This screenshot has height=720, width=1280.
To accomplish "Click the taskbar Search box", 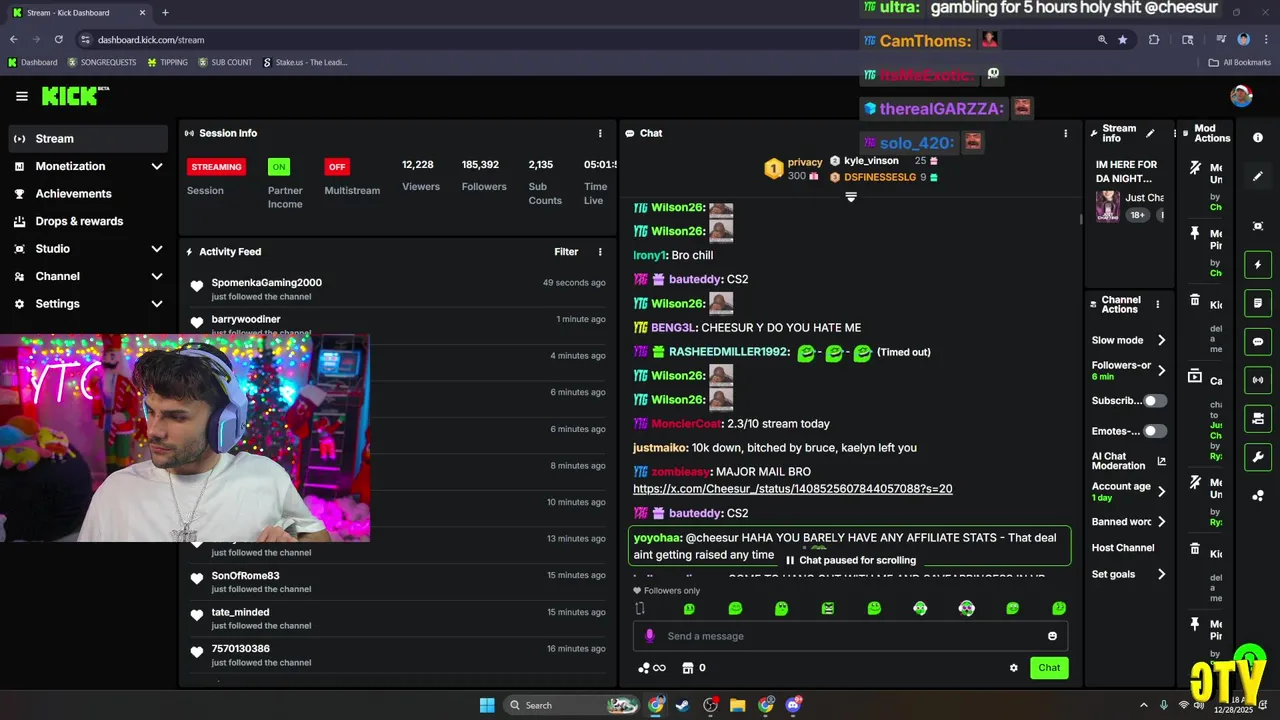I will tap(572, 705).
